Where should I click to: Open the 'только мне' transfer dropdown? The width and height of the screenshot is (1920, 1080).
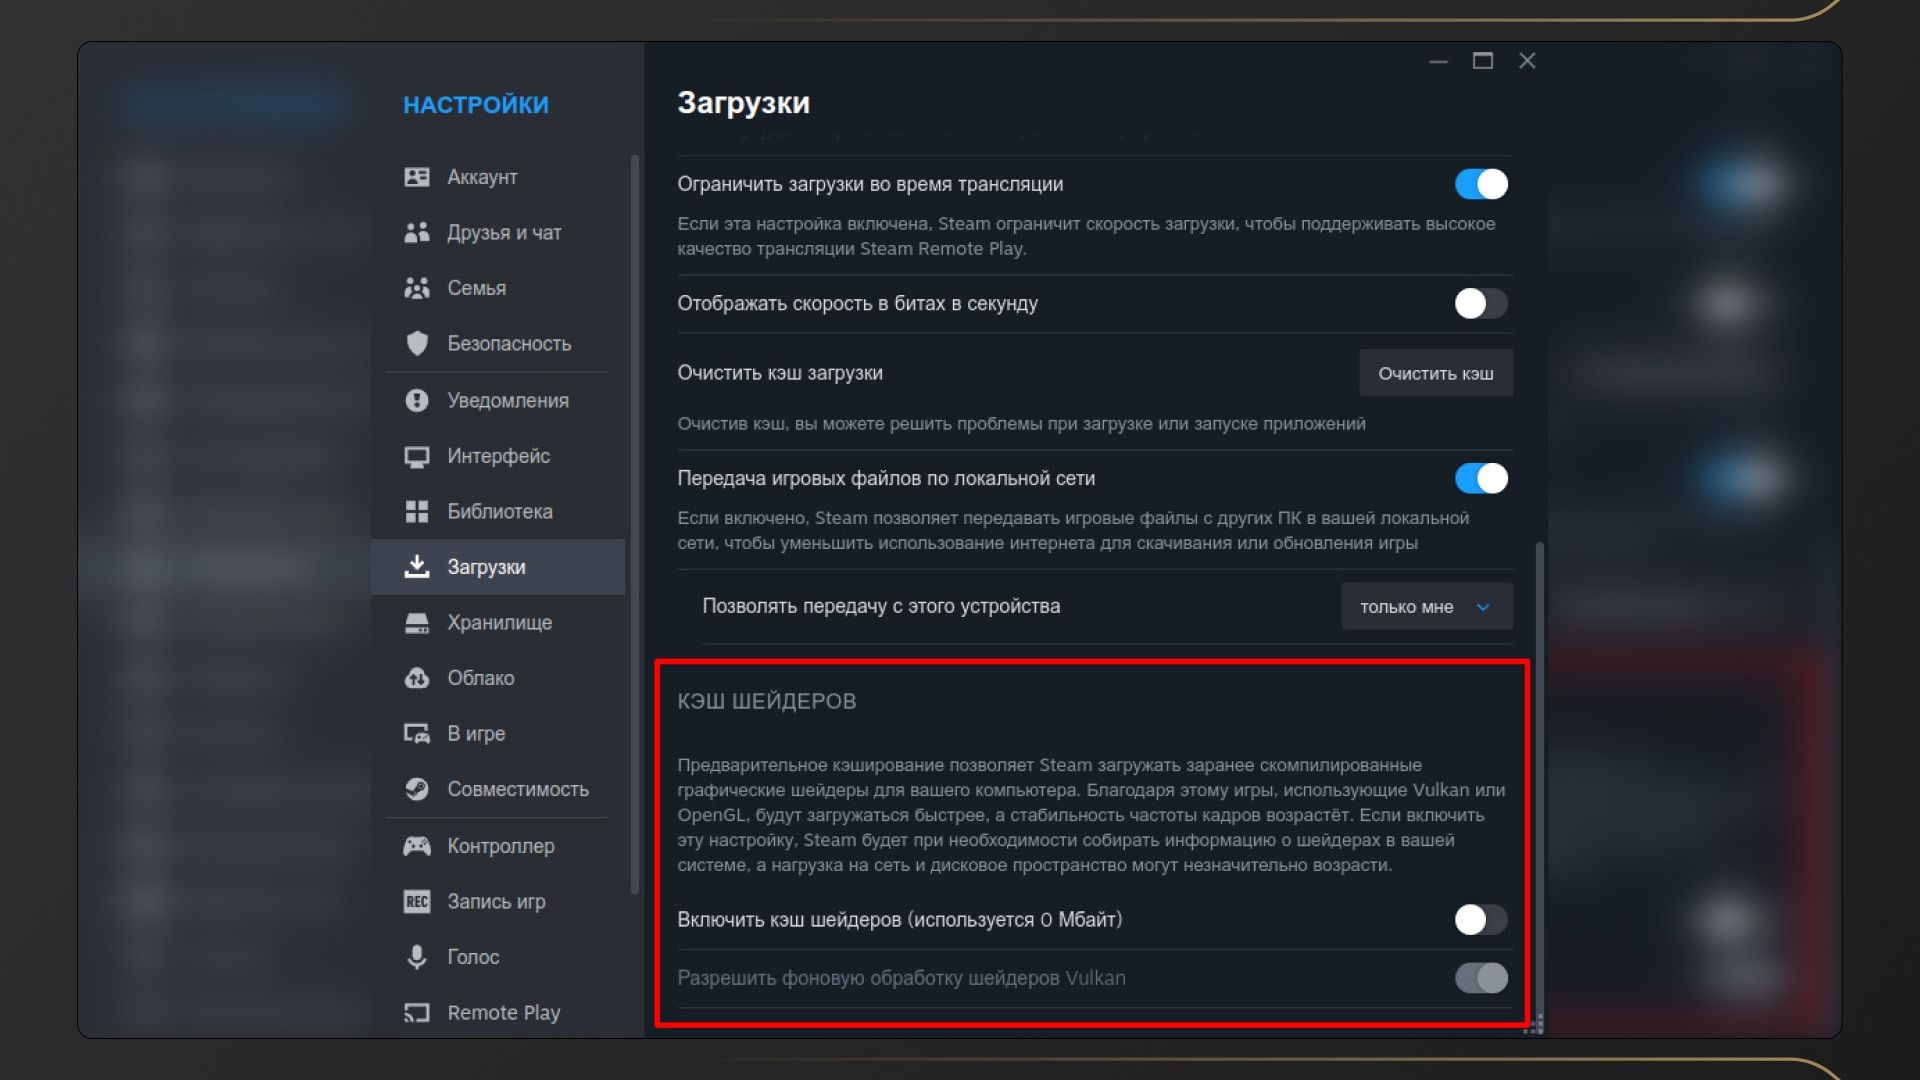click(x=1425, y=607)
